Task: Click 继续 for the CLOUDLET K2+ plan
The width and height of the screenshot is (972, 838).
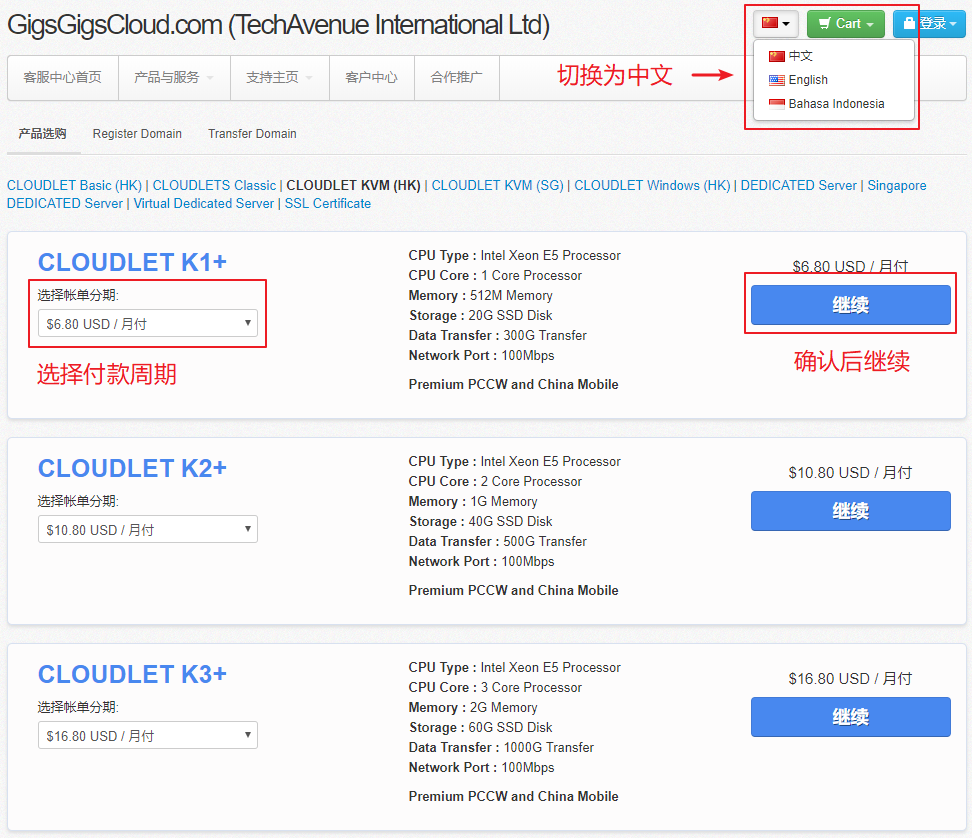Action: (850, 511)
